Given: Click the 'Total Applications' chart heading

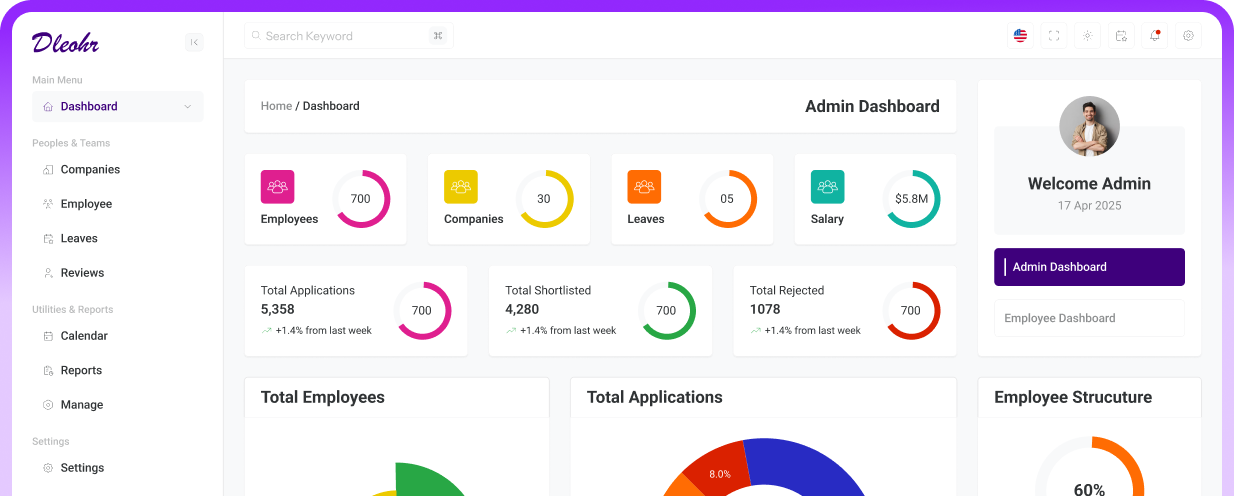Looking at the screenshot, I should (655, 397).
